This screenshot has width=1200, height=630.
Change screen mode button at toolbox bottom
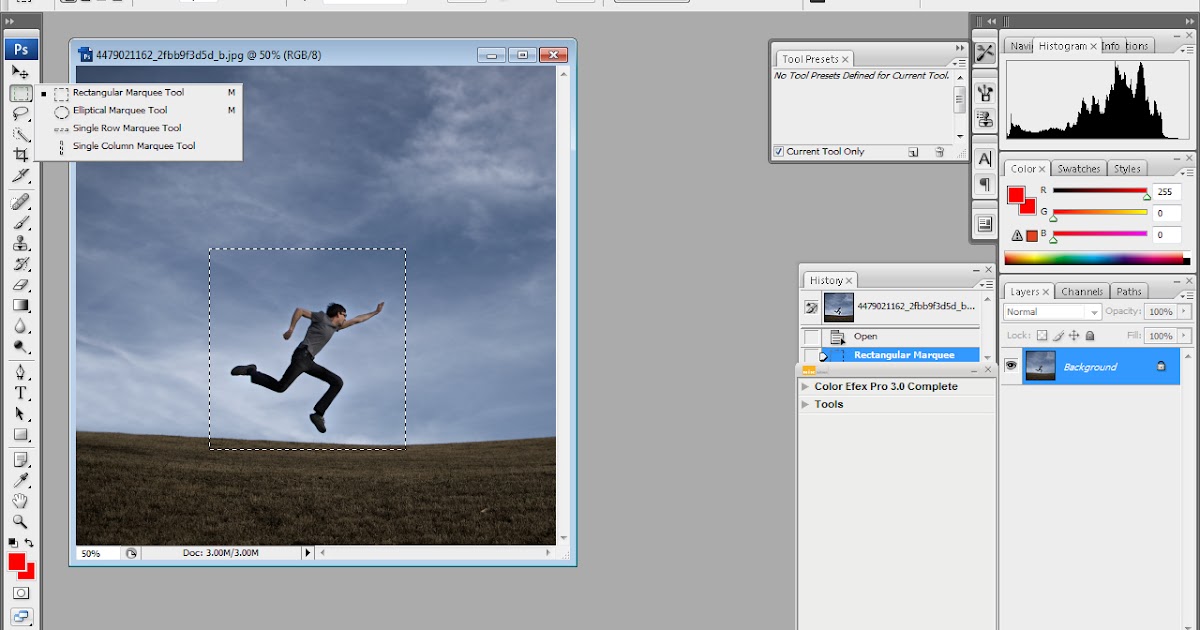click(x=21, y=616)
